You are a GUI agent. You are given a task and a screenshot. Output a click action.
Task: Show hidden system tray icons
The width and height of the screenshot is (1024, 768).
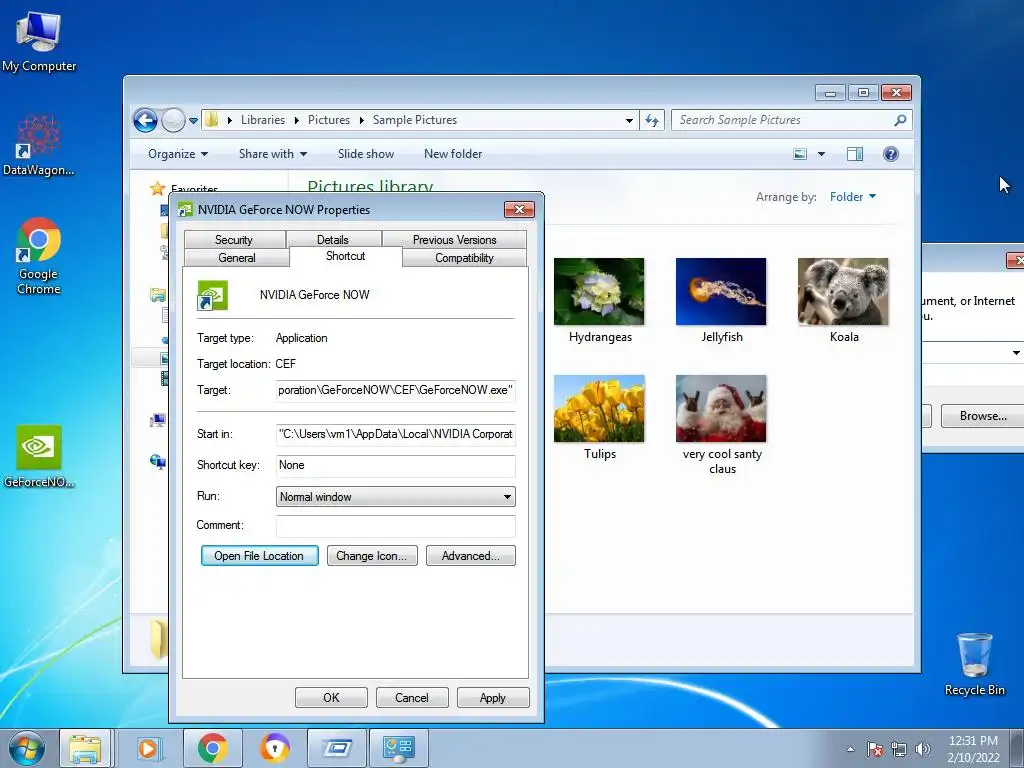(850, 749)
